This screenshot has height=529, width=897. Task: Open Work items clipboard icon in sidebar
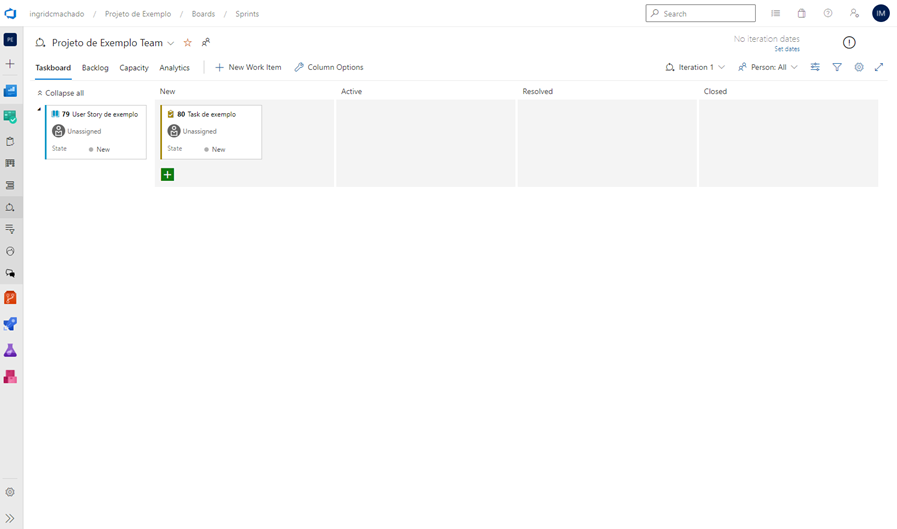[x=10, y=141]
